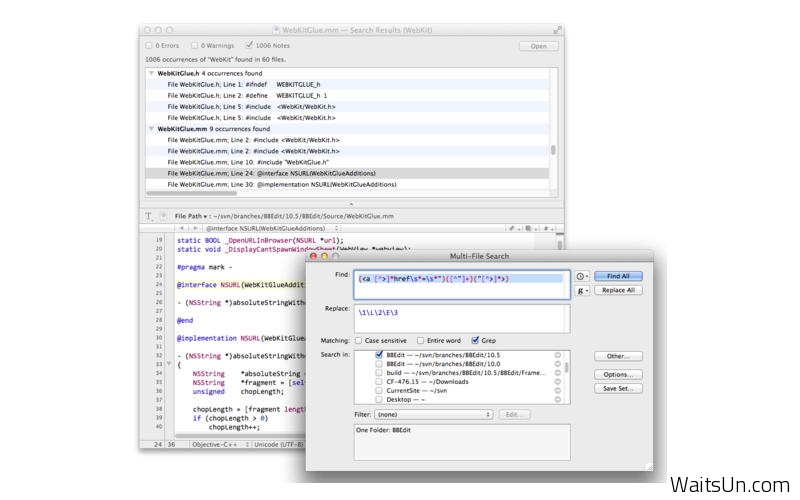The width and height of the screenshot is (800, 500).
Task: Click round icon on build row
Action: tap(558, 373)
